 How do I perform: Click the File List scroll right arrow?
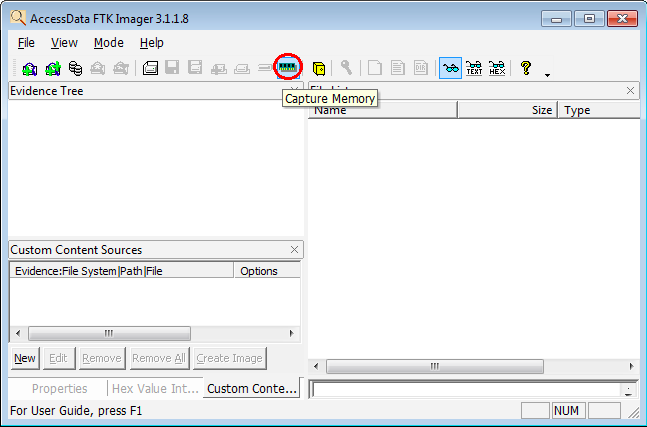[631, 366]
